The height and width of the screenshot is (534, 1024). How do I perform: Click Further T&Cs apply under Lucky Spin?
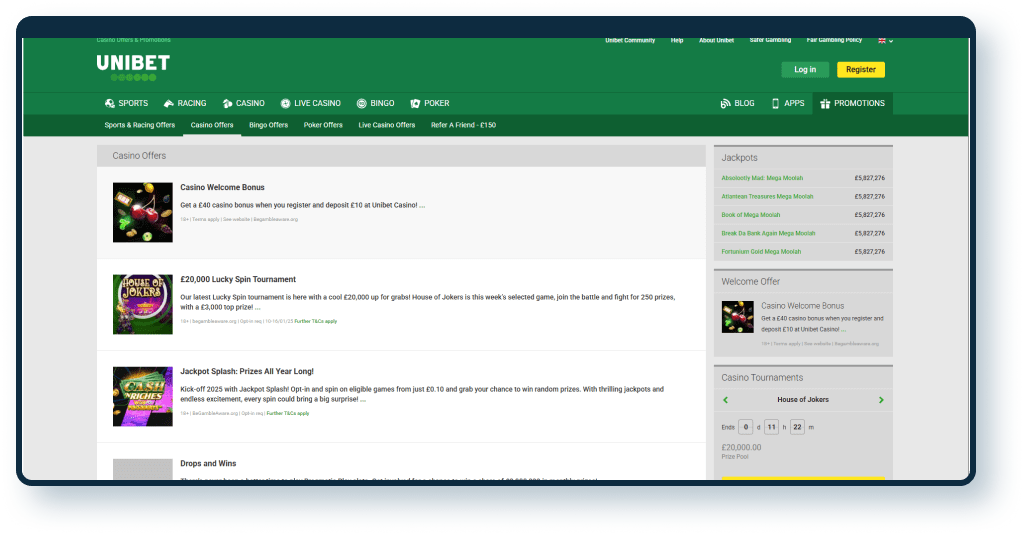click(315, 321)
